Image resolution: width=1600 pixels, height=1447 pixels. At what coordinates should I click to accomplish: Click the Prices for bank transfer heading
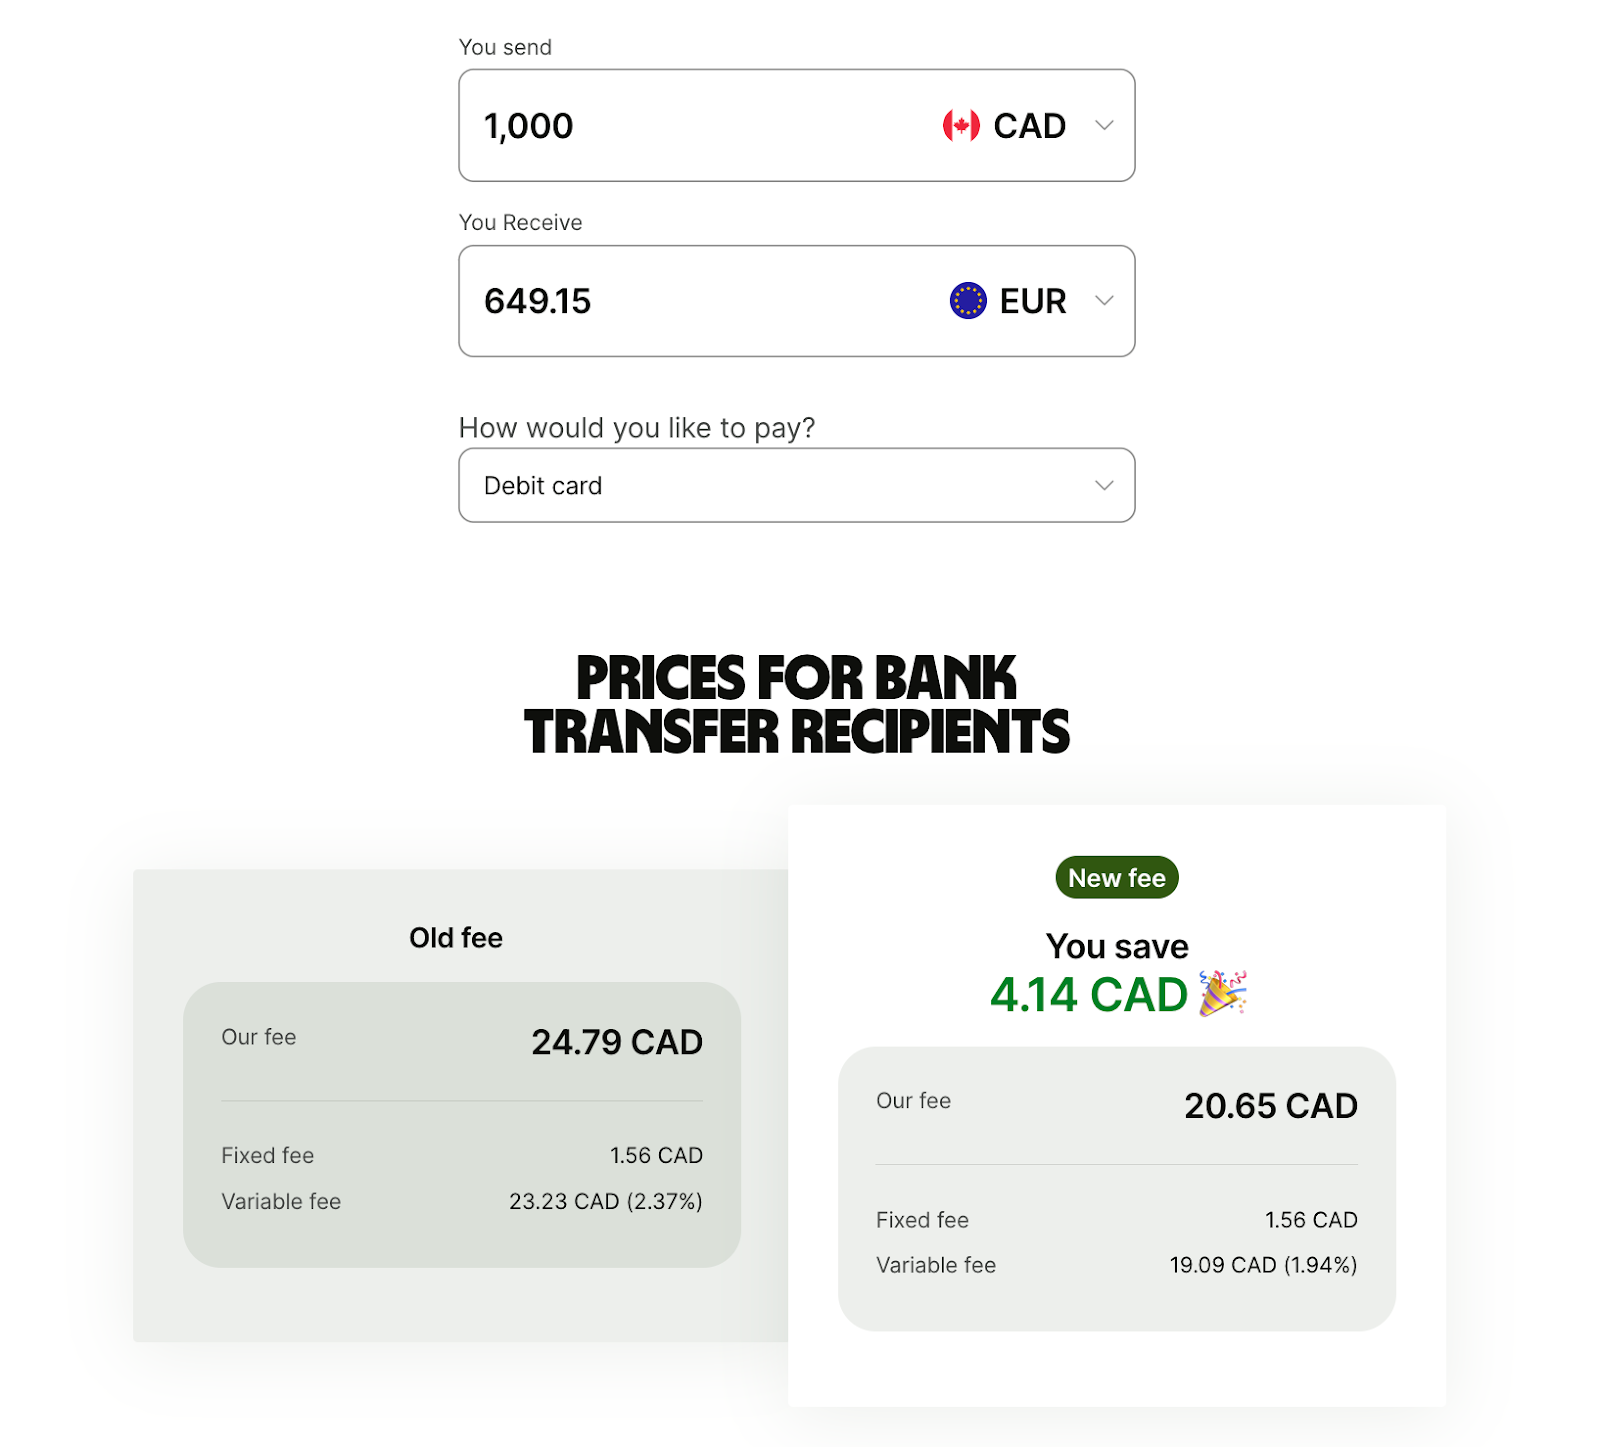[797, 704]
